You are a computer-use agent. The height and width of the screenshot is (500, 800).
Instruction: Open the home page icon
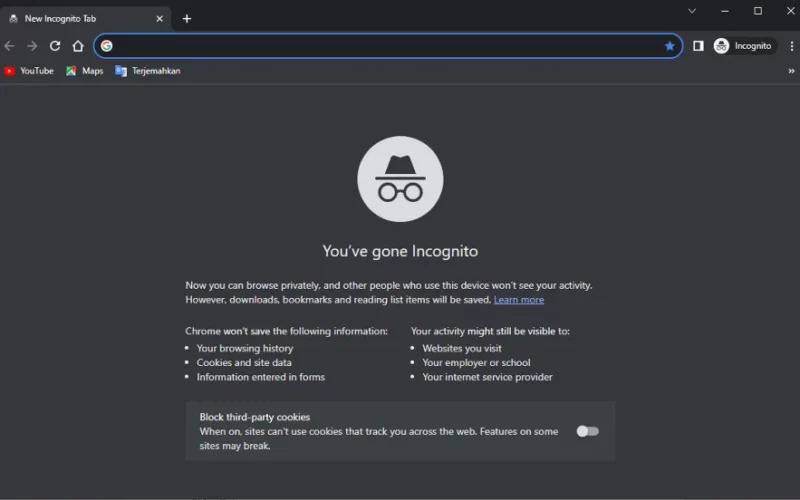pos(78,46)
